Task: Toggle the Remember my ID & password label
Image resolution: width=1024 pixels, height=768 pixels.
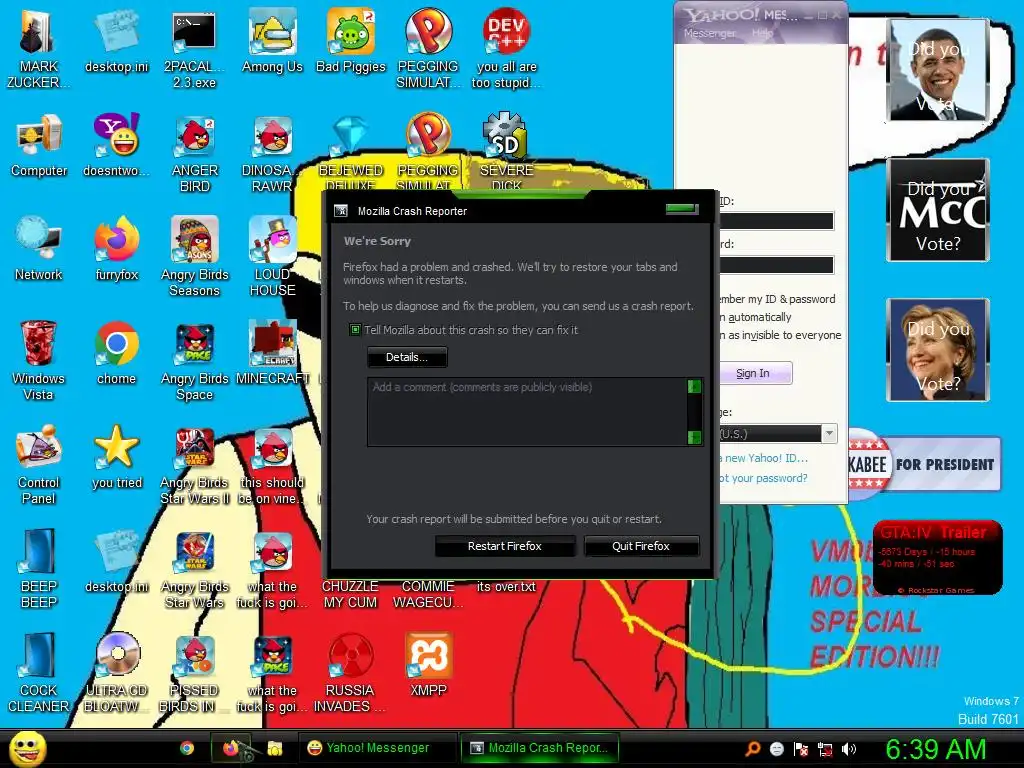Action: [777, 298]
